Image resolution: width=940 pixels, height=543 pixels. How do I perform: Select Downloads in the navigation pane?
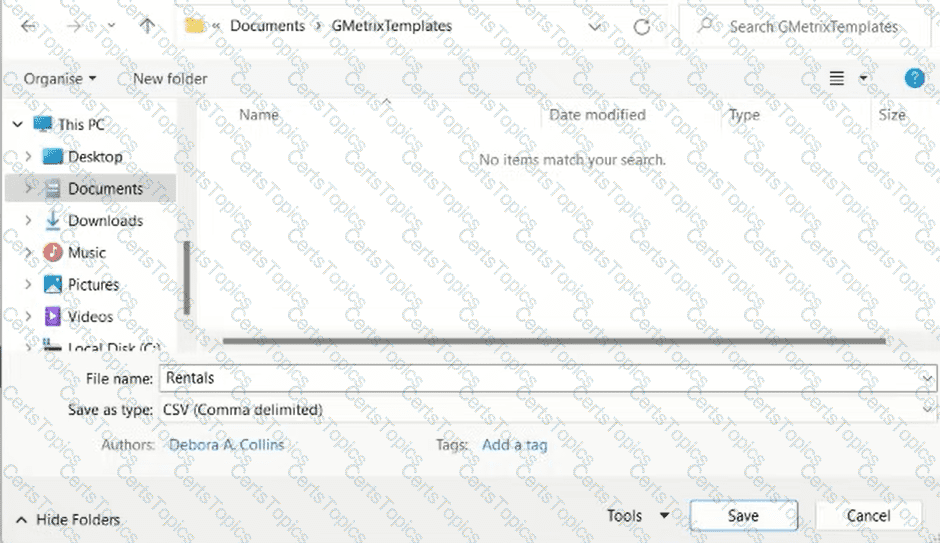pyautogui.click(x=105, y=221)
